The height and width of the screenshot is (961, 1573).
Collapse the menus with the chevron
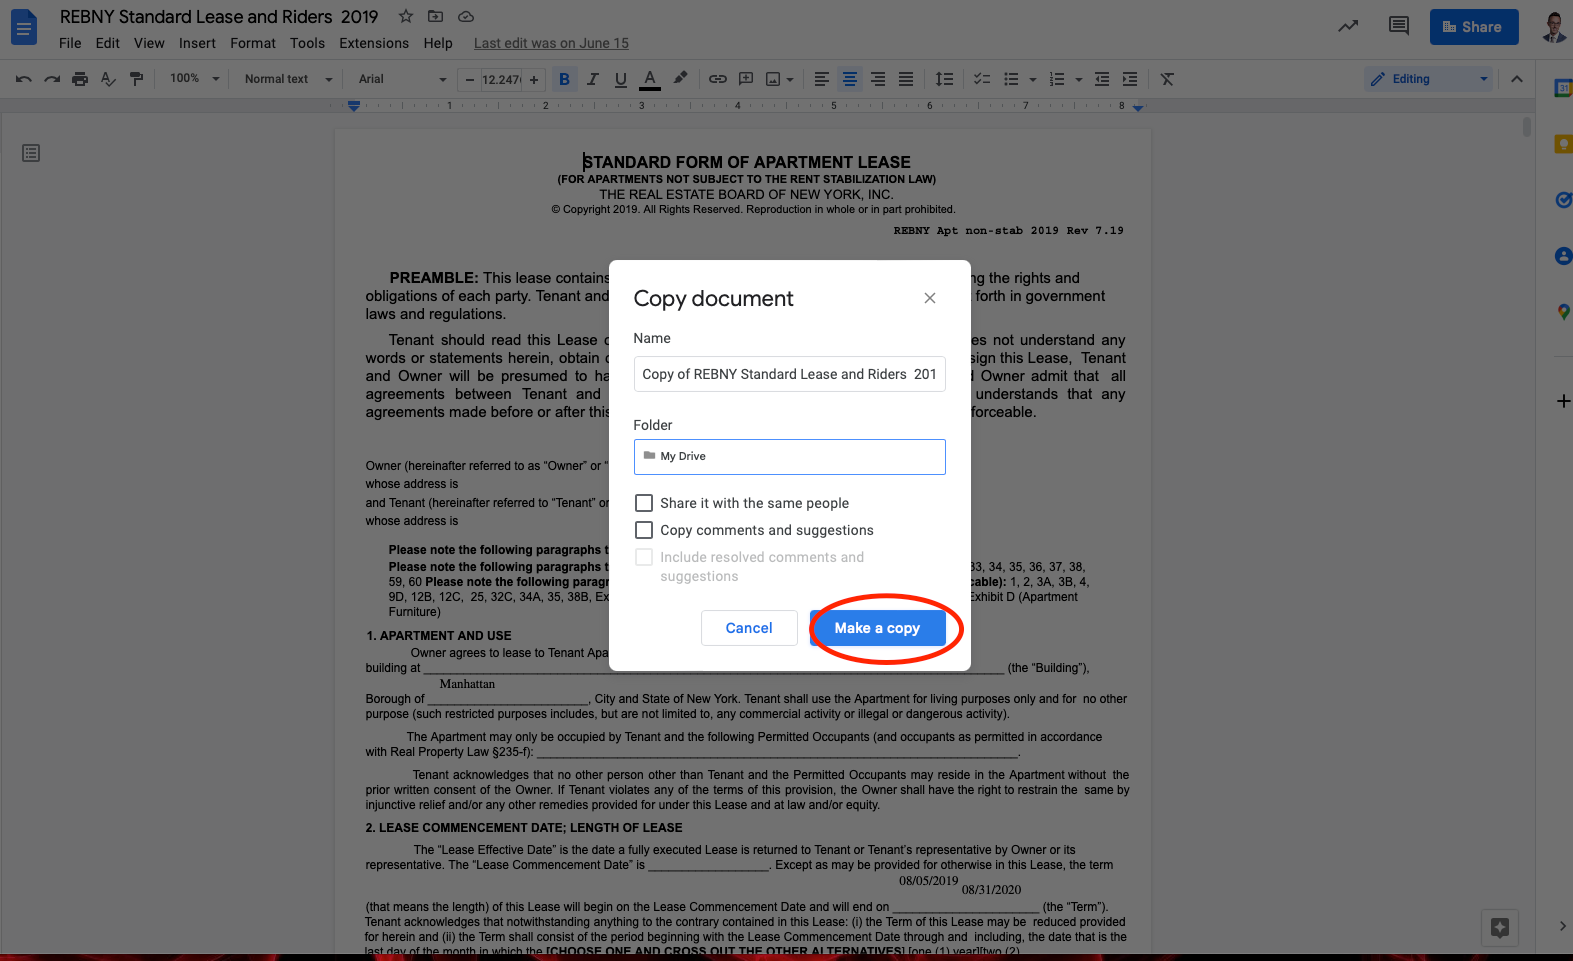point(1517,79)
